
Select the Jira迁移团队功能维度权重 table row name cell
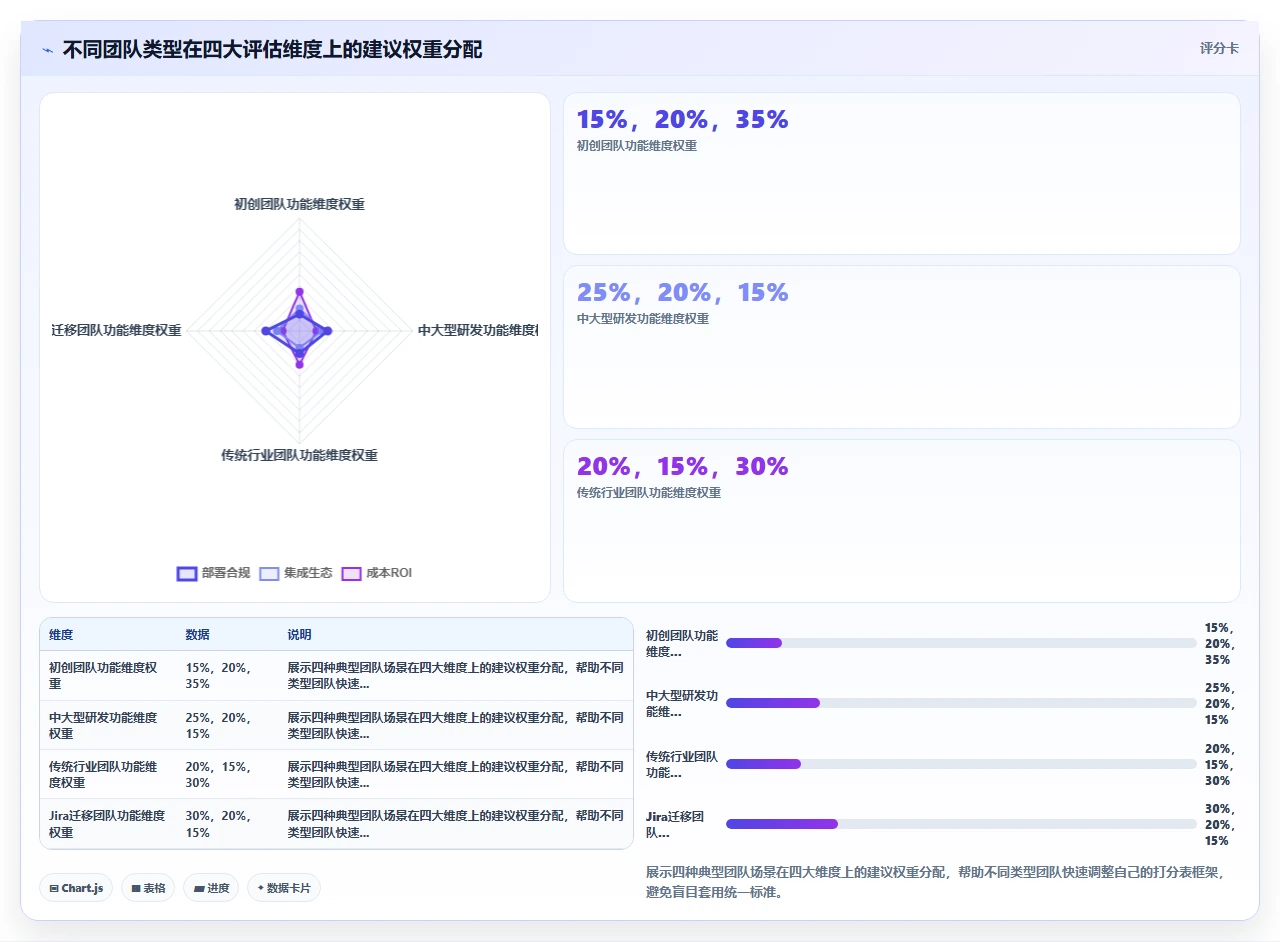[x=108, y=823]
